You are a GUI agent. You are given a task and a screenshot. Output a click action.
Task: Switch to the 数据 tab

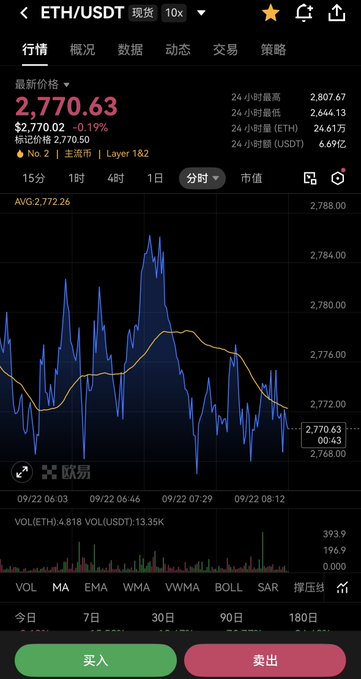click(130, 50)
